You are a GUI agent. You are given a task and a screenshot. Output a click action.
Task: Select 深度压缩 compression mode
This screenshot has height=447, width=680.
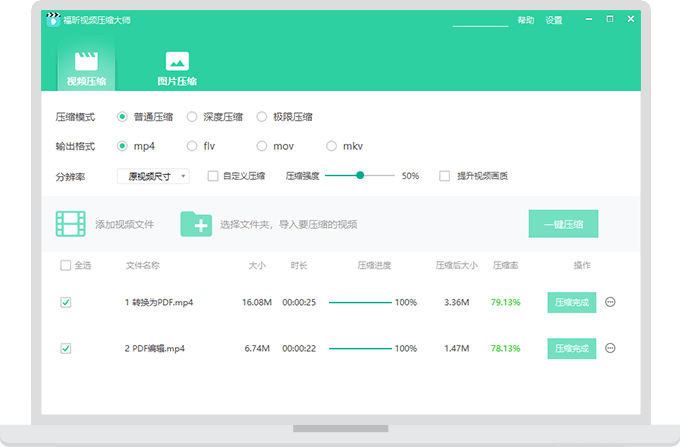point(192,117)
